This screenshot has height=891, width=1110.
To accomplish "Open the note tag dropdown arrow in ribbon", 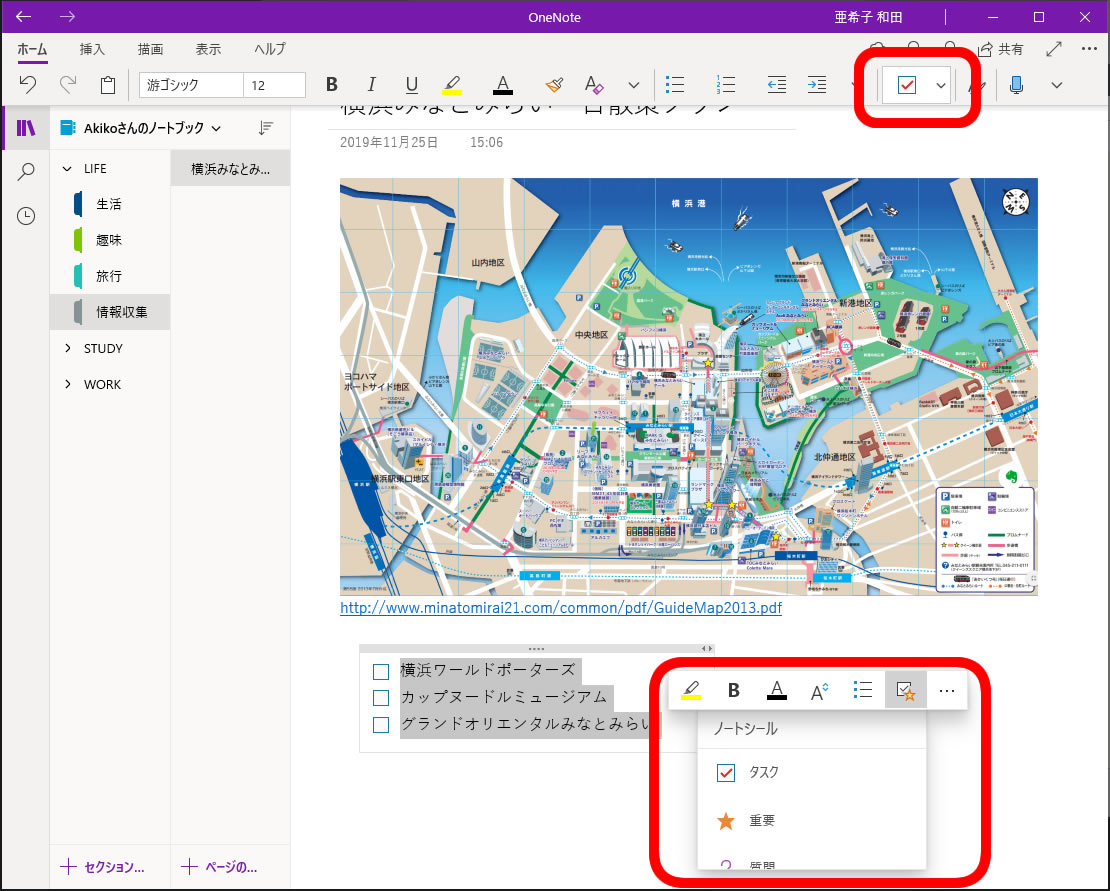I will point(941,86).
